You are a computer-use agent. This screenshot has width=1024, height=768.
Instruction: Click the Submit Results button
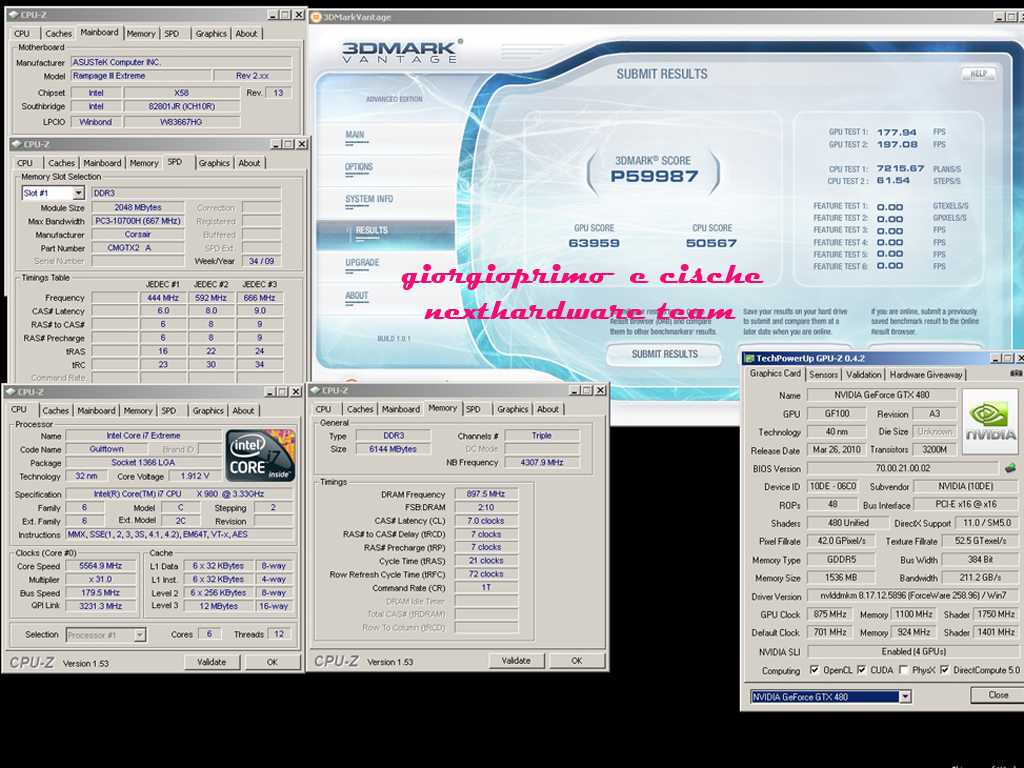click(664, 354)
